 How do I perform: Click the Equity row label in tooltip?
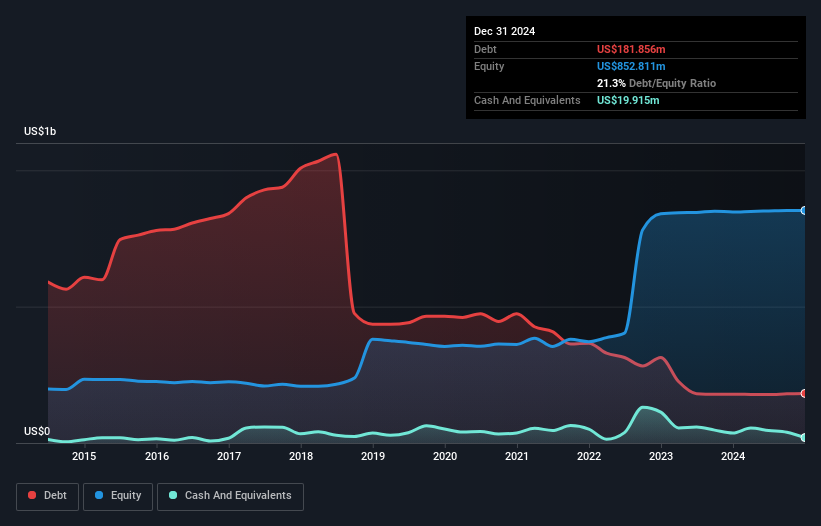pos(489,66)
